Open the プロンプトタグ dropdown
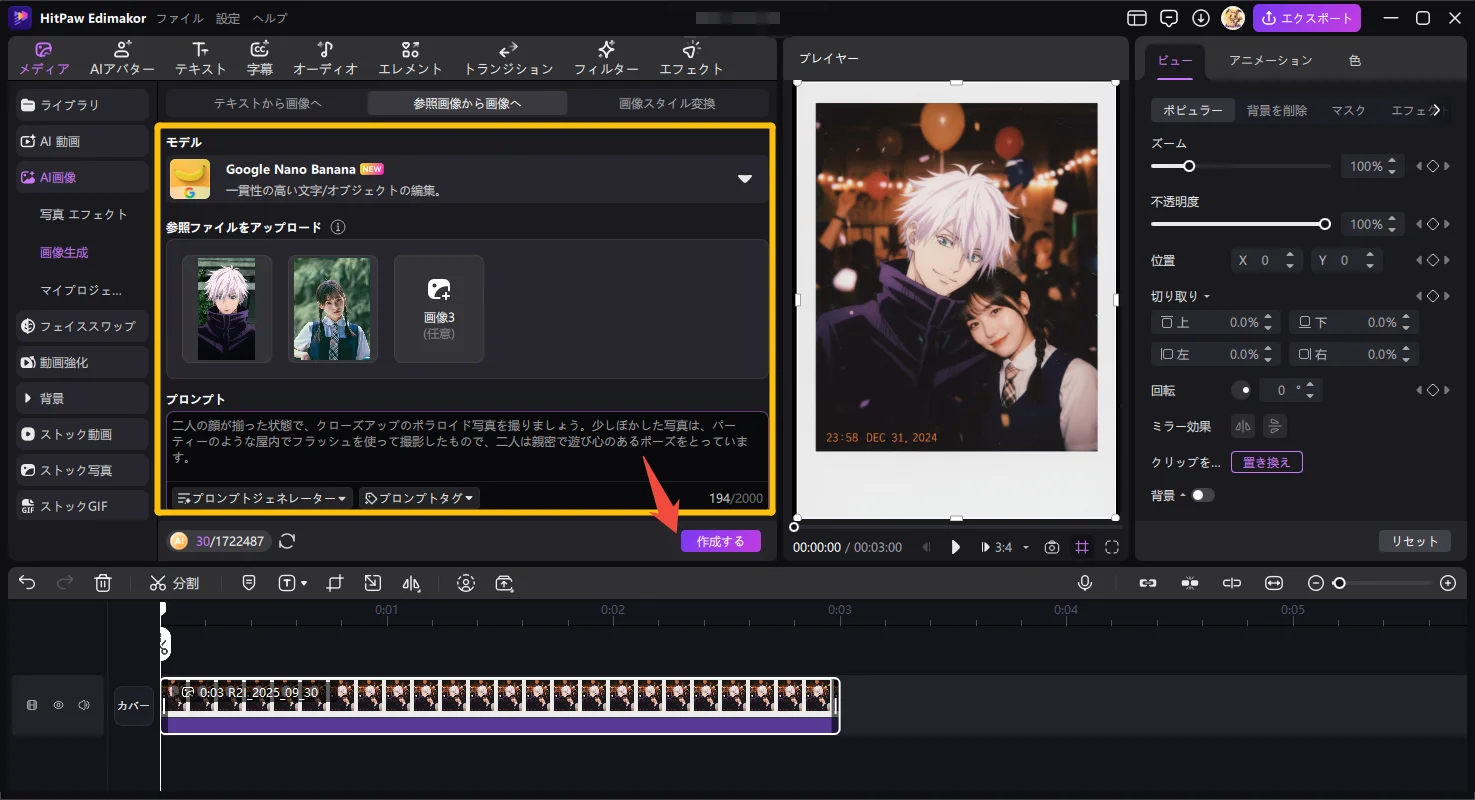 tap(418, 498)
